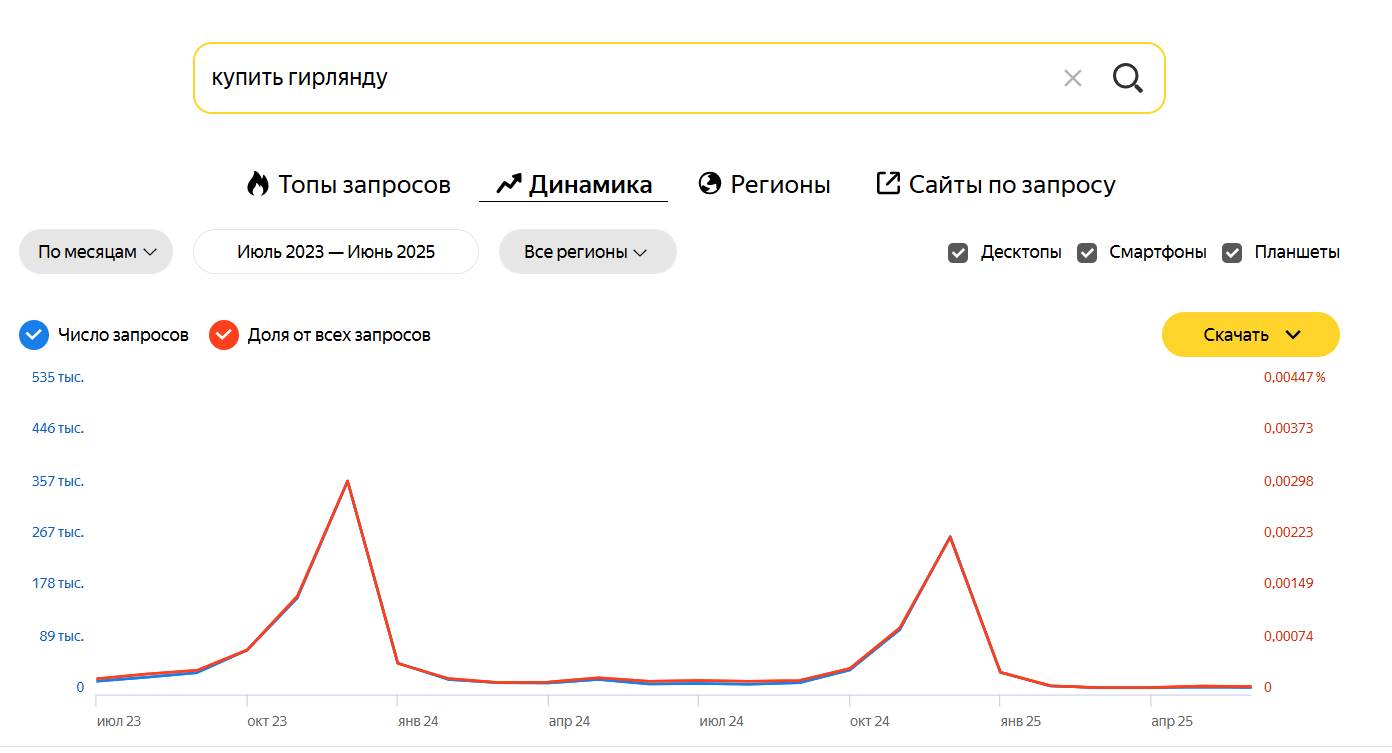Uncheck the Десктопы checkbox

[958, 253]
